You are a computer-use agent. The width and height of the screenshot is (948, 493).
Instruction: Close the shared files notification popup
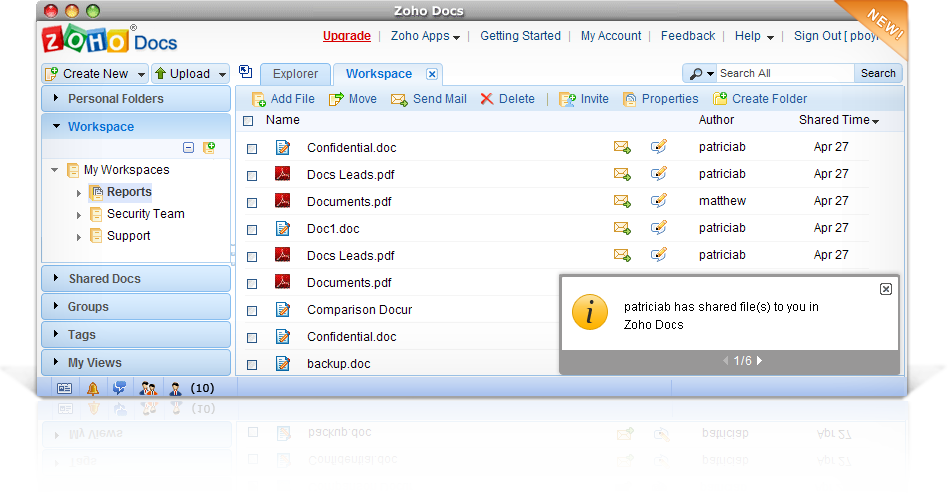(x=886, y=289)
